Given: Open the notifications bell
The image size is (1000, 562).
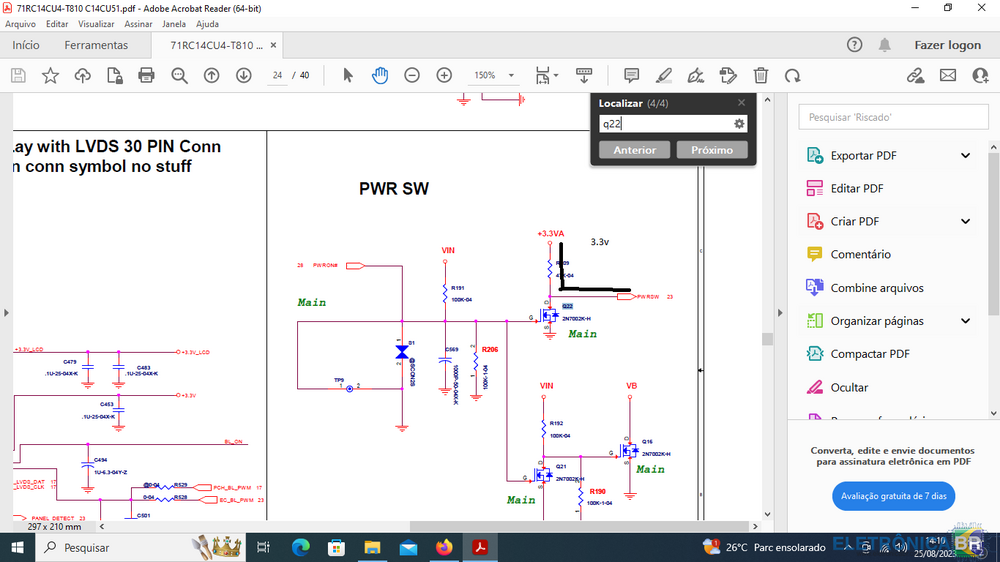Looking at the screenshot, I should (885, 45).
